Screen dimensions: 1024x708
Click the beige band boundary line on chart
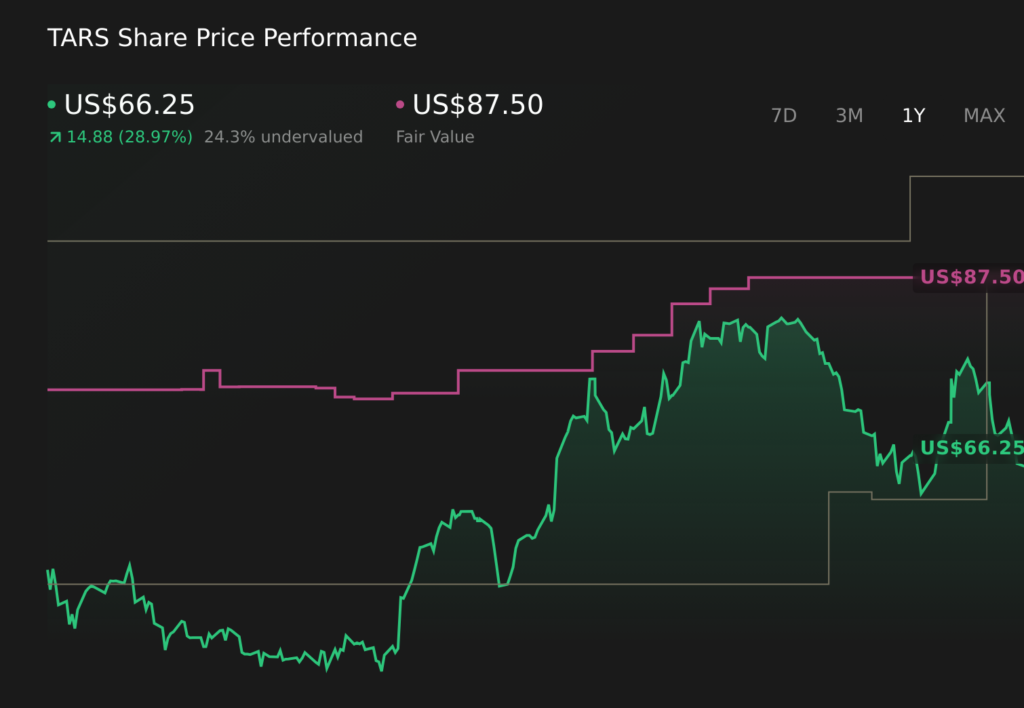point(400,239)
